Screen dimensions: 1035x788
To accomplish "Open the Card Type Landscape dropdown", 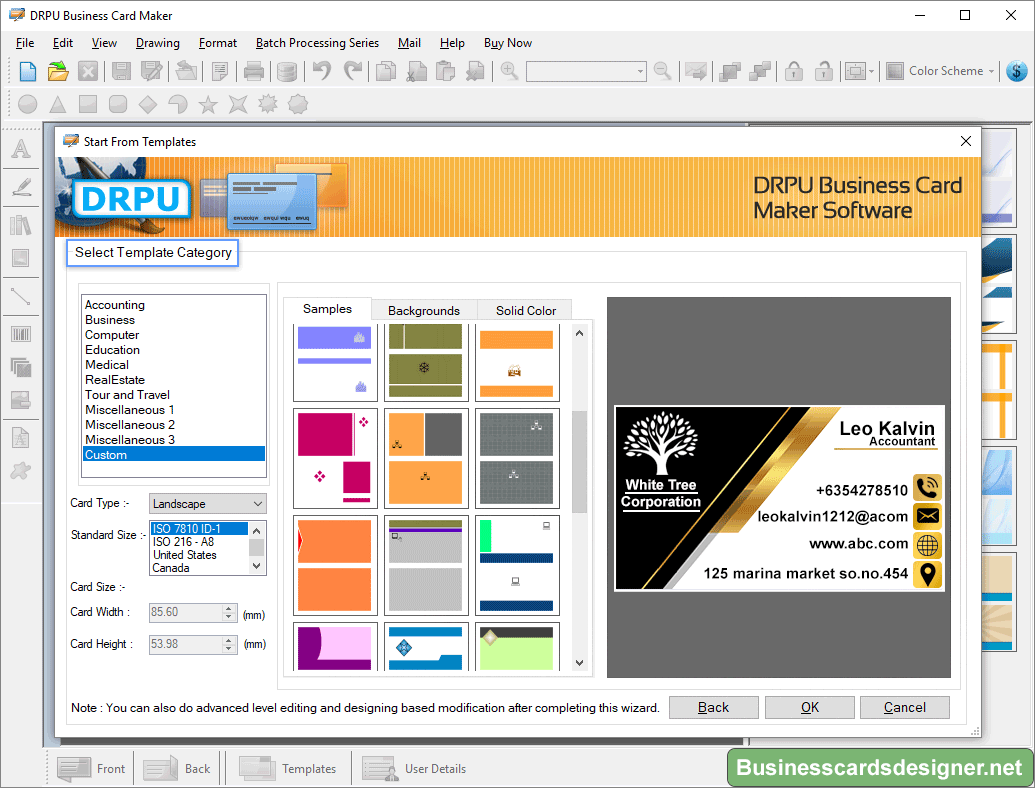I will coord(257,503).
